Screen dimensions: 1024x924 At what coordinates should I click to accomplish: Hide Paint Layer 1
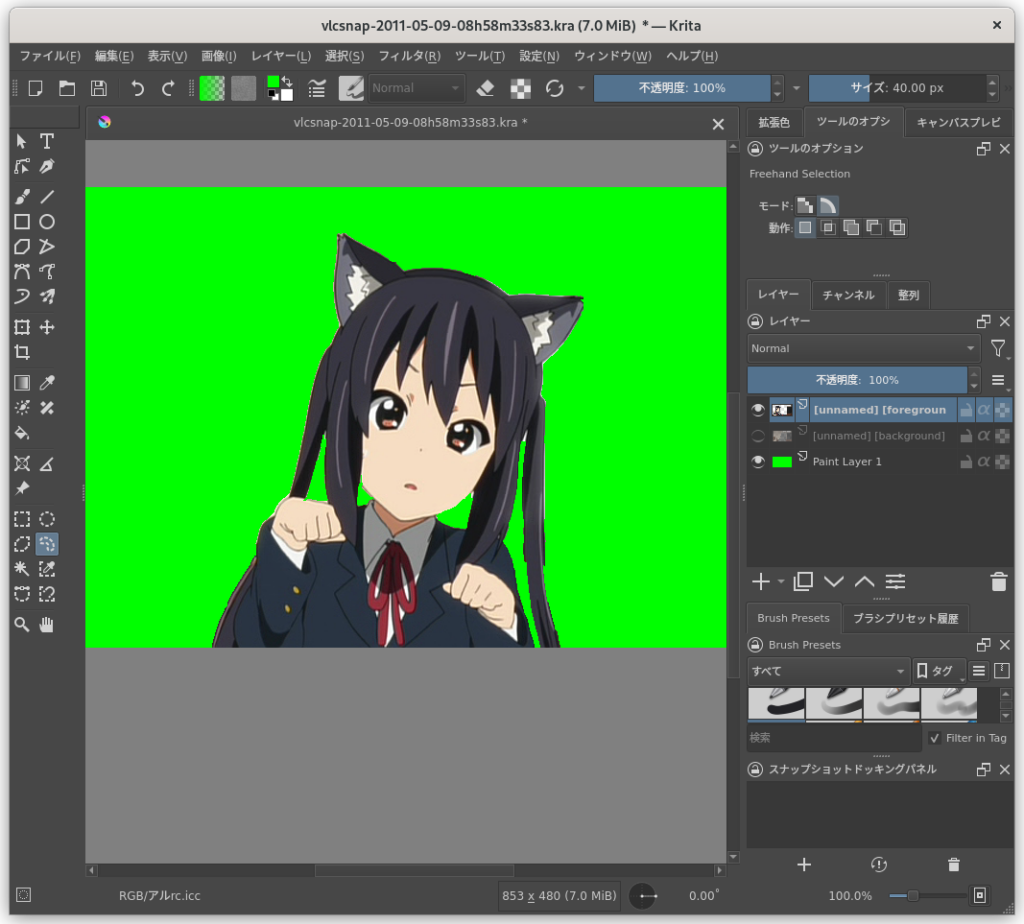[758, 462]
